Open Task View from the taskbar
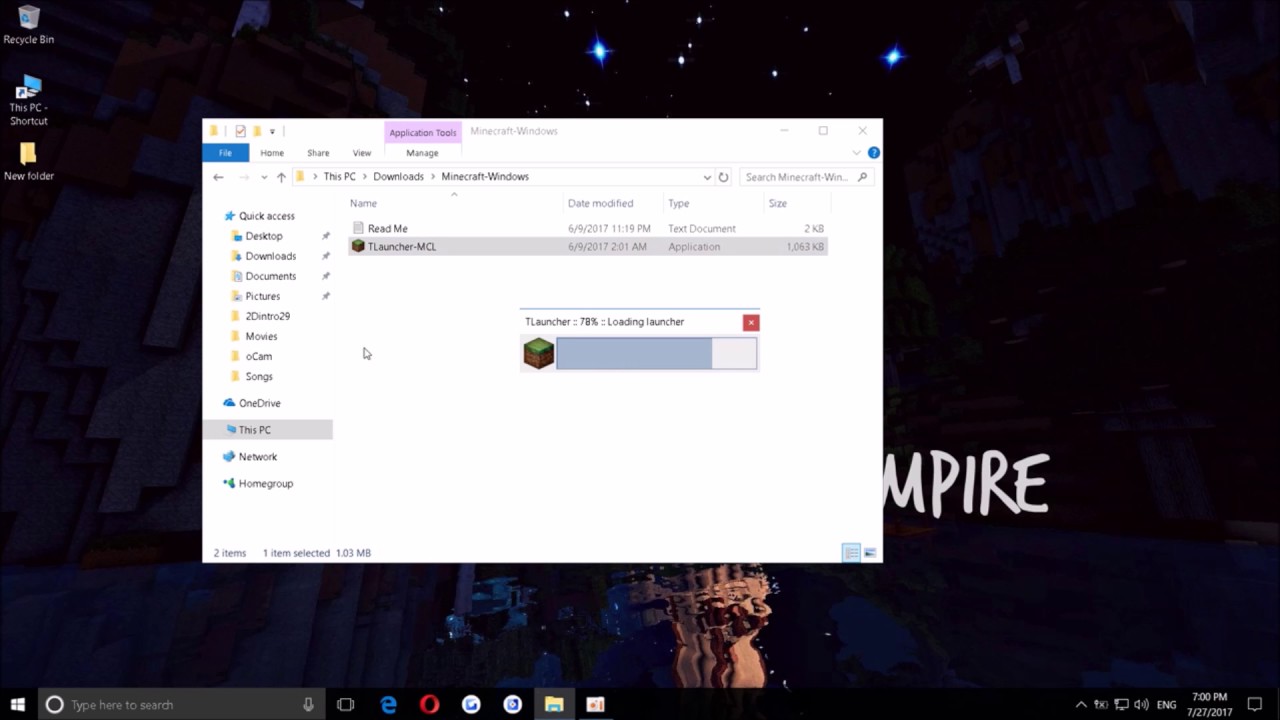Image resolution: width=1280 pixels, height=720 pixels. 346,705
